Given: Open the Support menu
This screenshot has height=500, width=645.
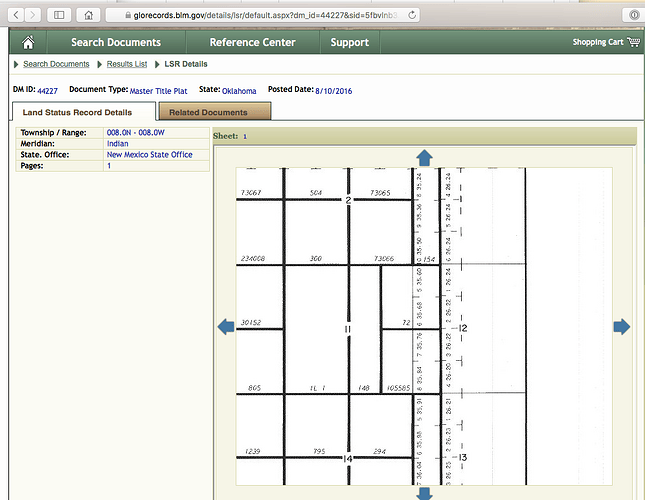Looking at the screenshot, I should [349, 42].
